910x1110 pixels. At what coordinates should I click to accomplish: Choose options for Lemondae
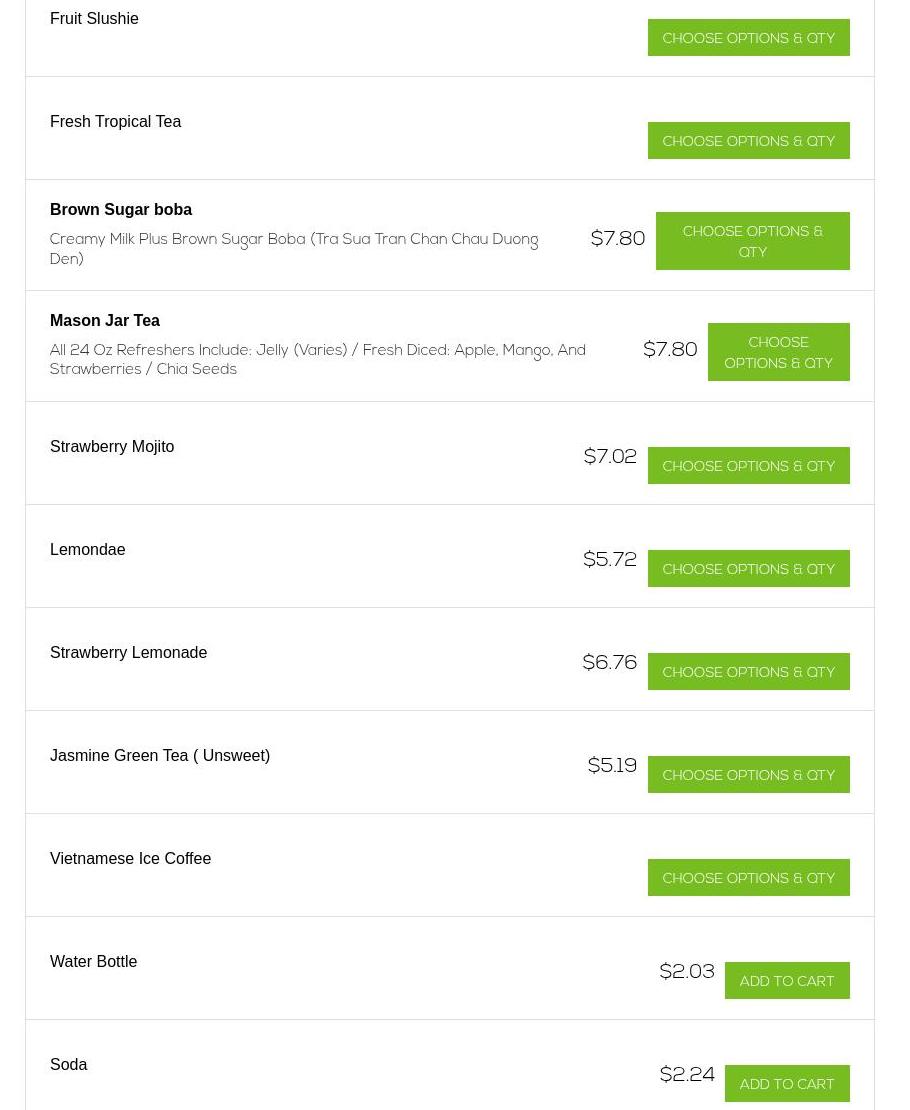(x=748, y=569)
